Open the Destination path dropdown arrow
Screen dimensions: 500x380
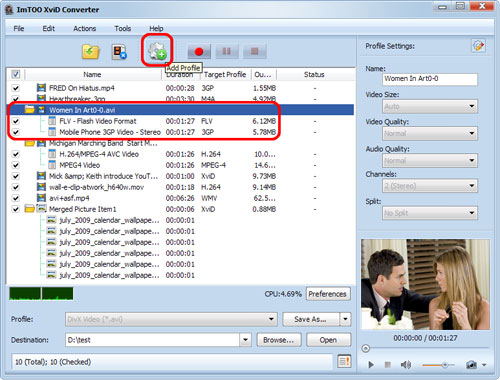(x=245, y=340)
